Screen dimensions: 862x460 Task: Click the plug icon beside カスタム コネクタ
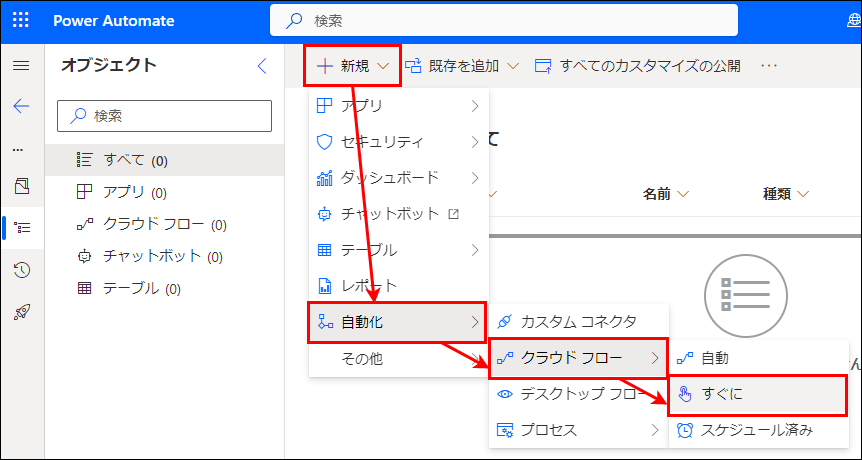click(505, 322)
